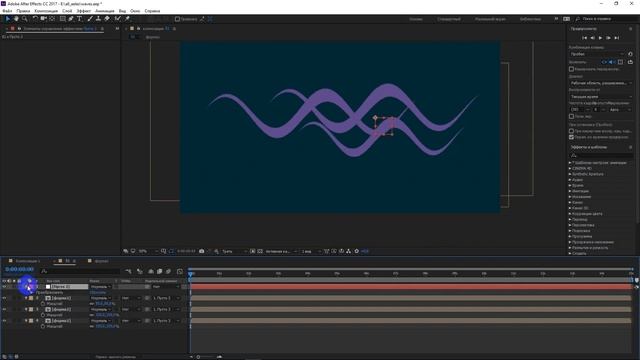Open the Пробел shortcut dropdown
Image resolution: width=640 pixels, height=360 pixels.
tap(597, 54)
